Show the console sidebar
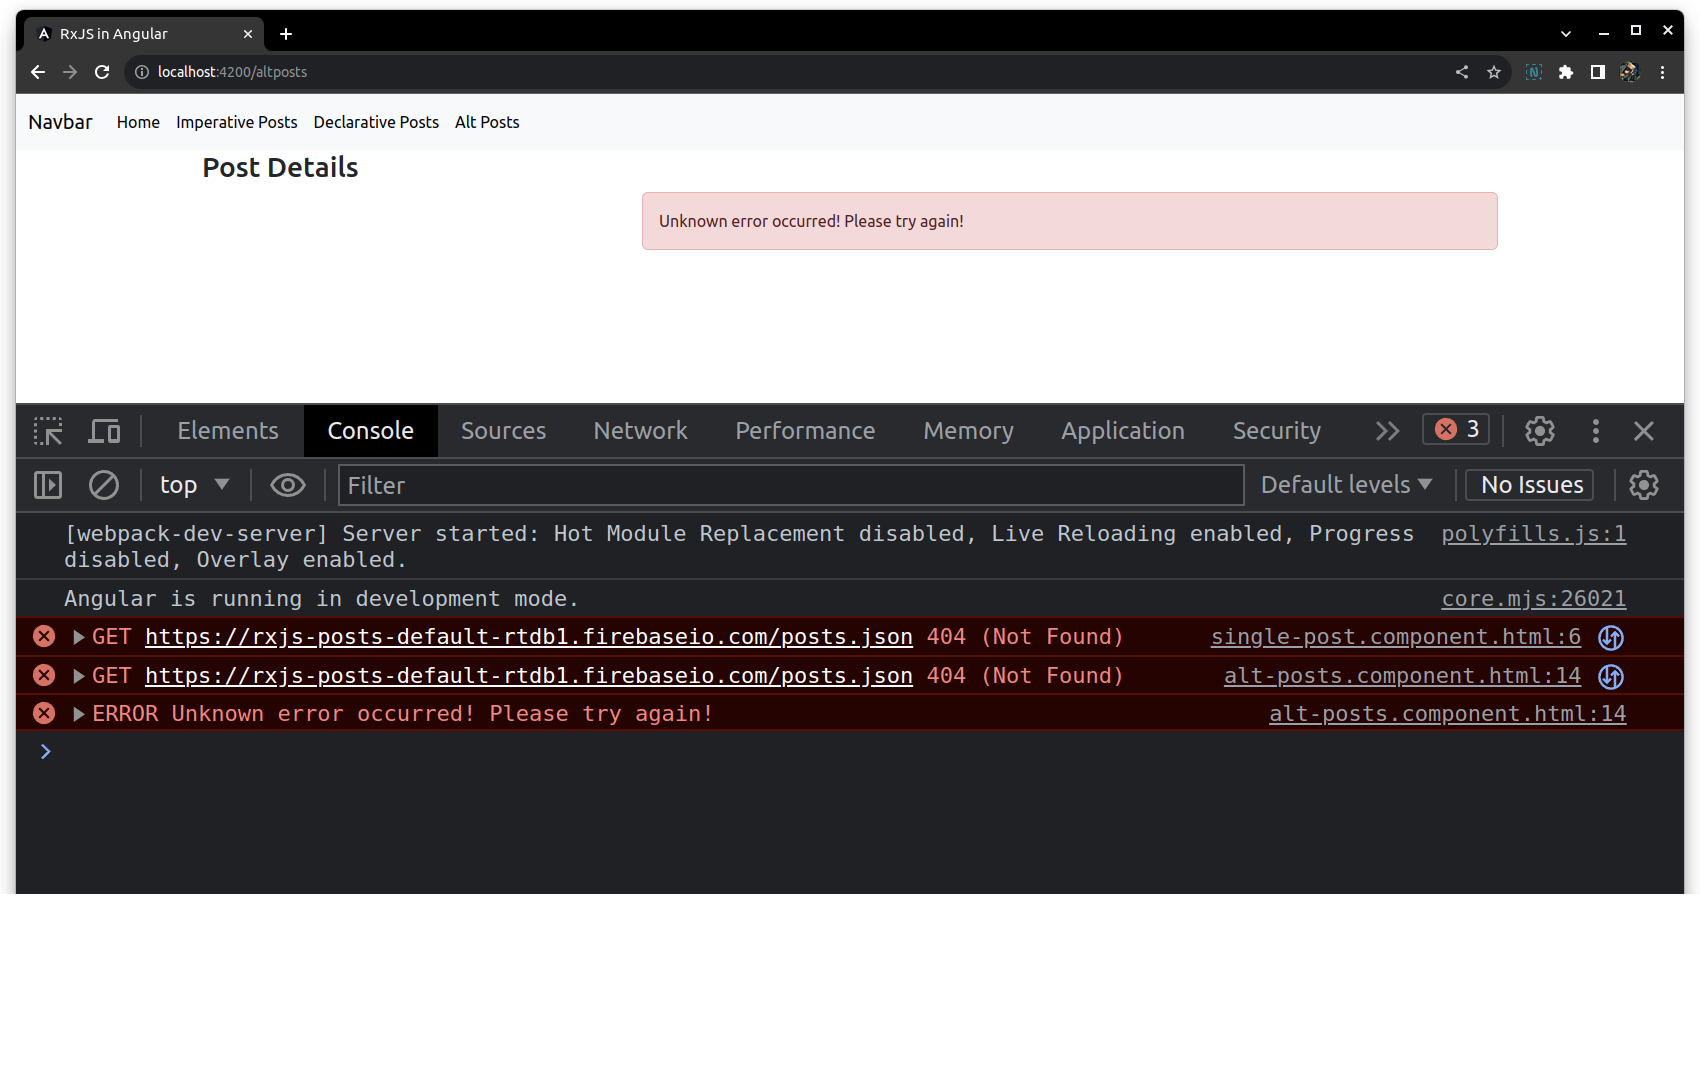This screenshot has height=1085, width=1700. 47,485
